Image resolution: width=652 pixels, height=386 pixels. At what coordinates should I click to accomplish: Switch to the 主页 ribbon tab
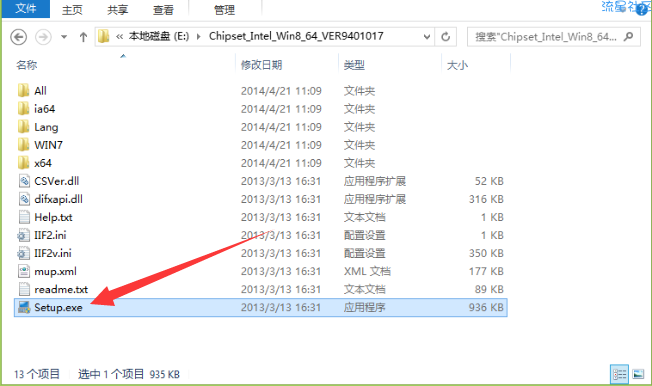tap(72, 10)
